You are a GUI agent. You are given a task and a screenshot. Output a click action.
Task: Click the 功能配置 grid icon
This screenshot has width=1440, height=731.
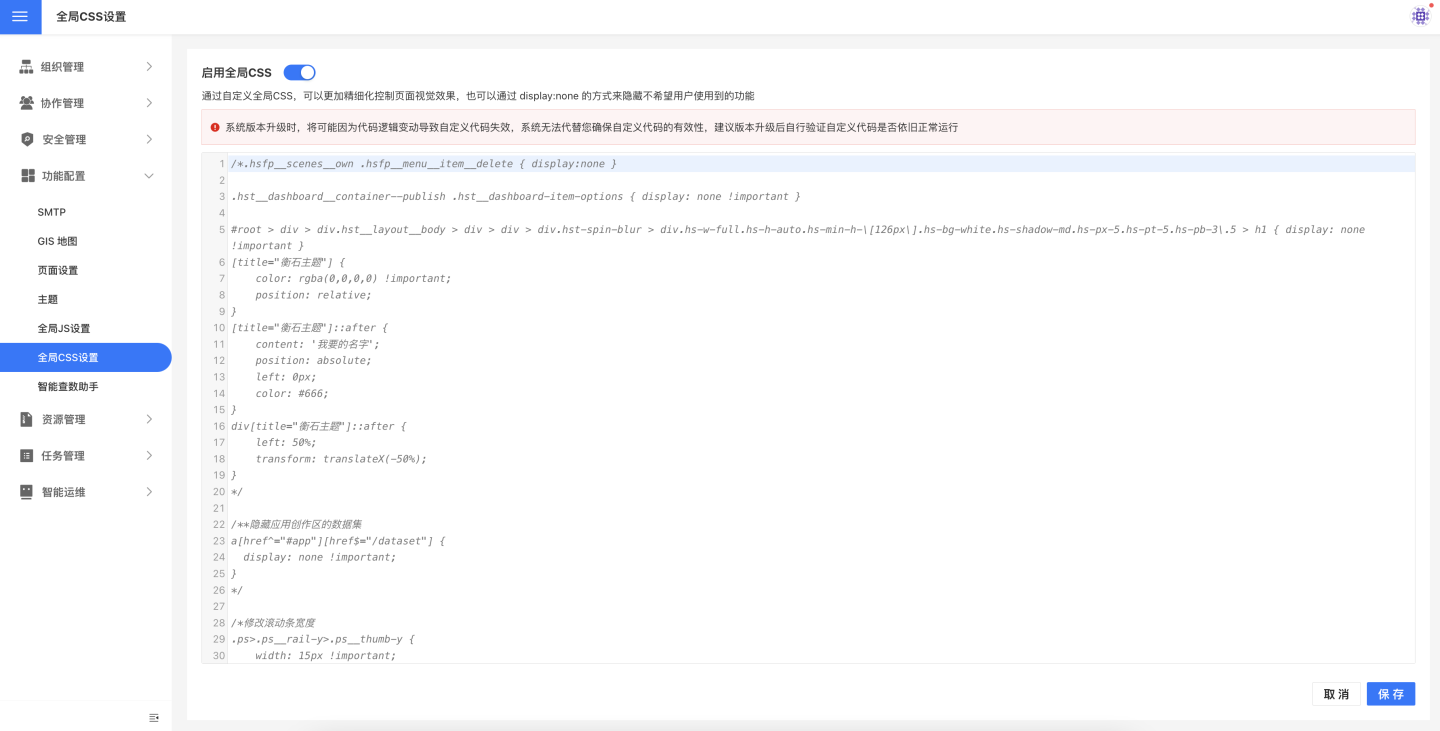[27, 176]
